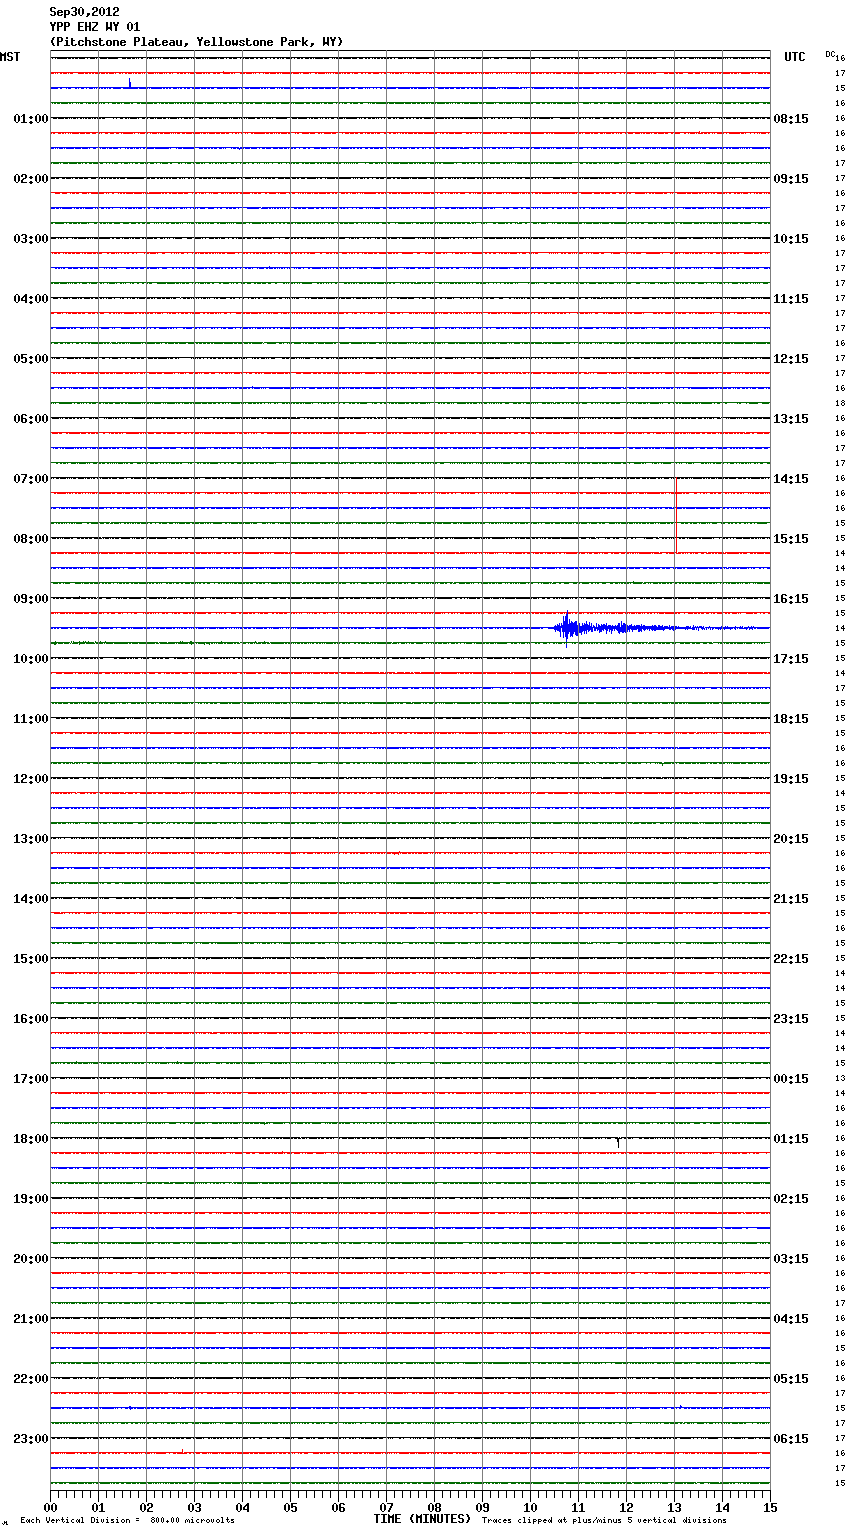
Task: Click the 15:15 UTC time label
Action: [791, 539]
